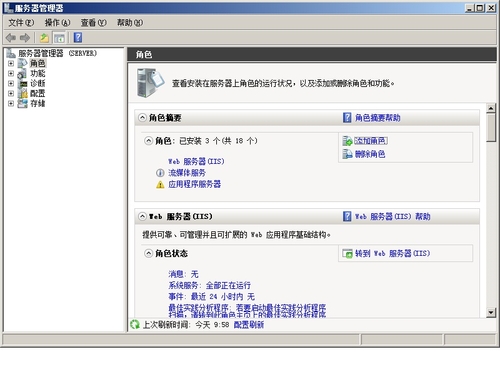This screenshot has width=500, height=384.
Task: Toggle the show/hide console tree toolbar icon
Action: click(59, 38)
